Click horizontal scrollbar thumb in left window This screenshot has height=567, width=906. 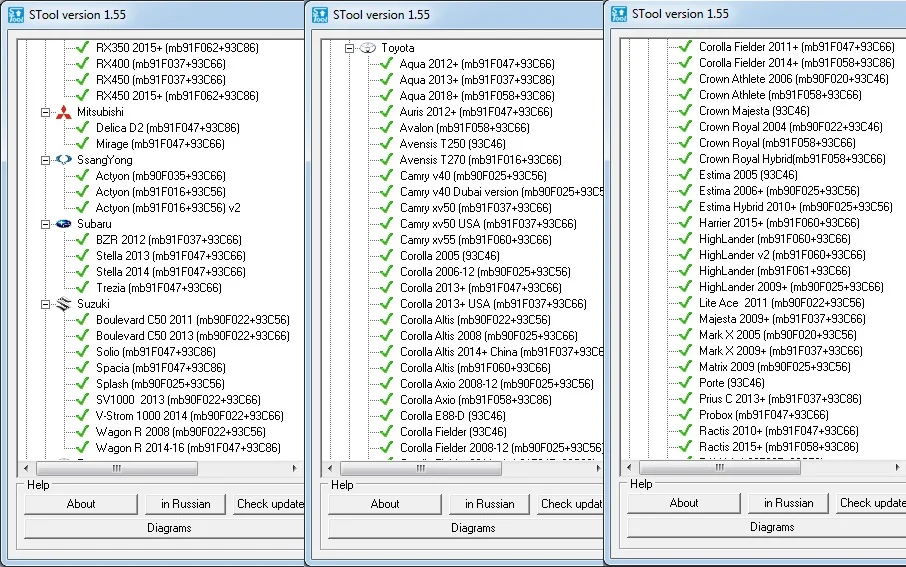pyautogui.click(x=117, y=468)
